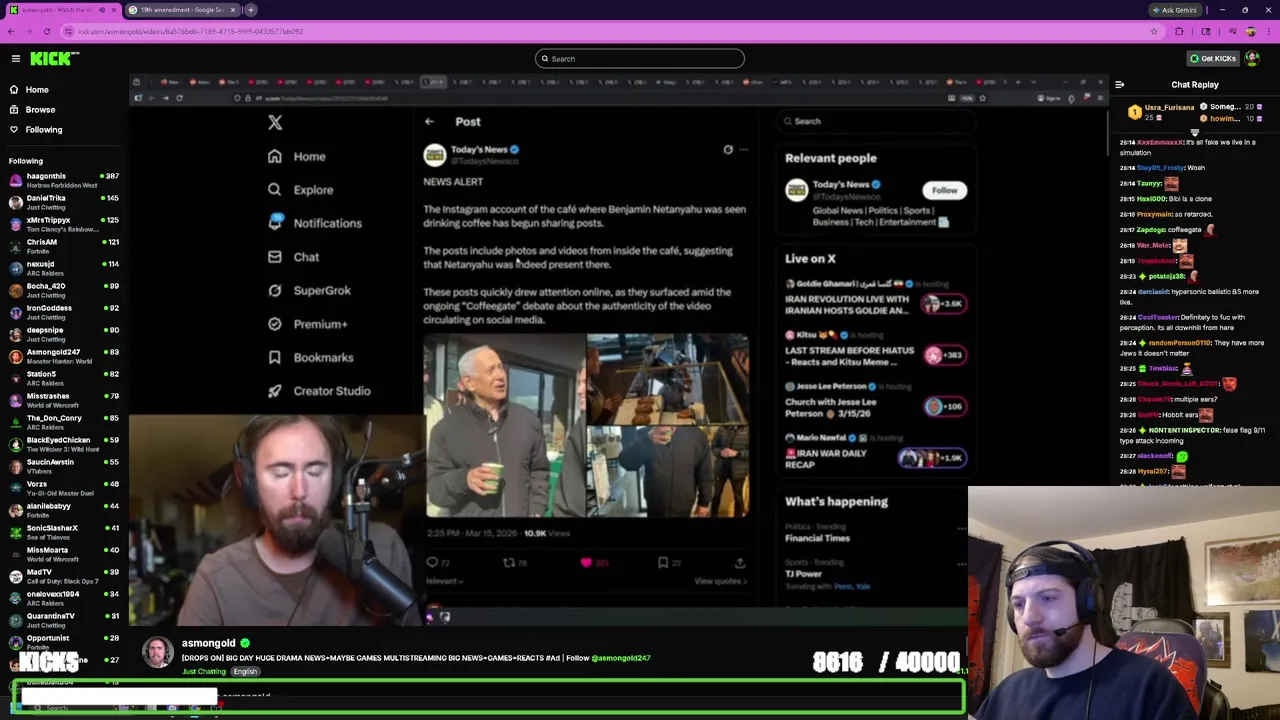The image size is (1280, 720).
Task: Open SuperGrok in the X sidebar
Action: [309, 290]
